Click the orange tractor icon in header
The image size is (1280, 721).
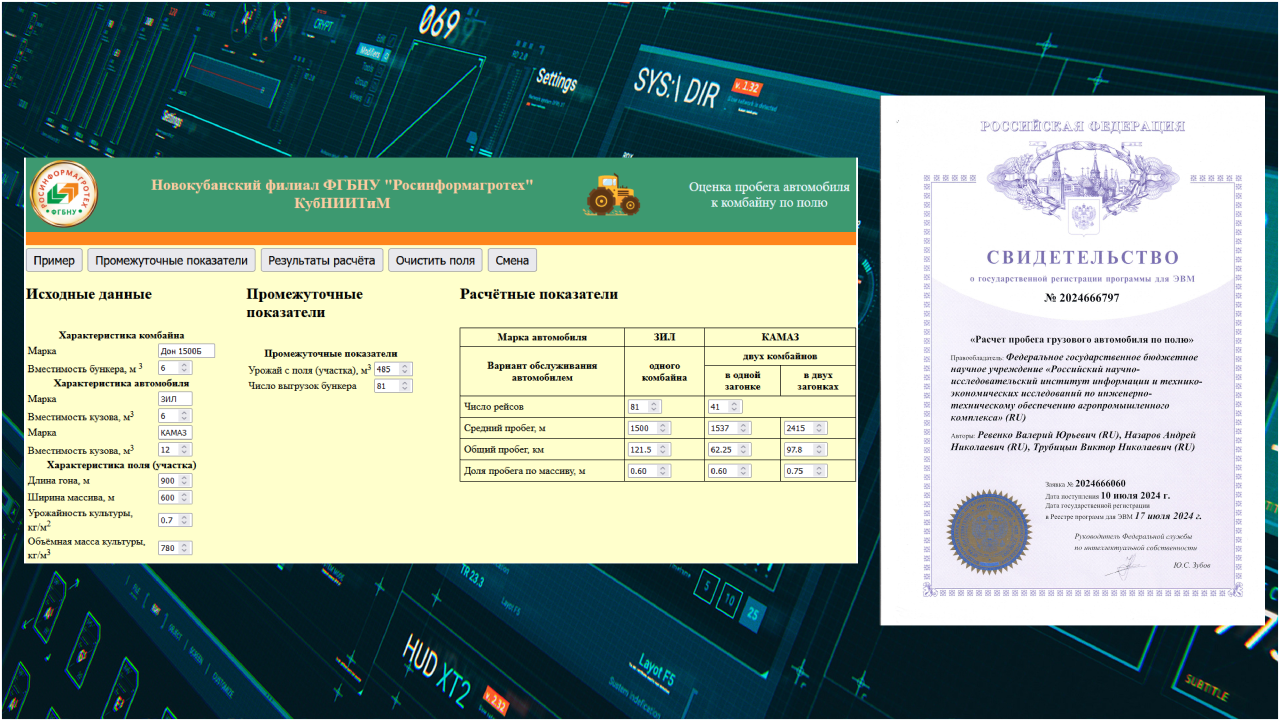pyautogui.click(x=612, y=195)
